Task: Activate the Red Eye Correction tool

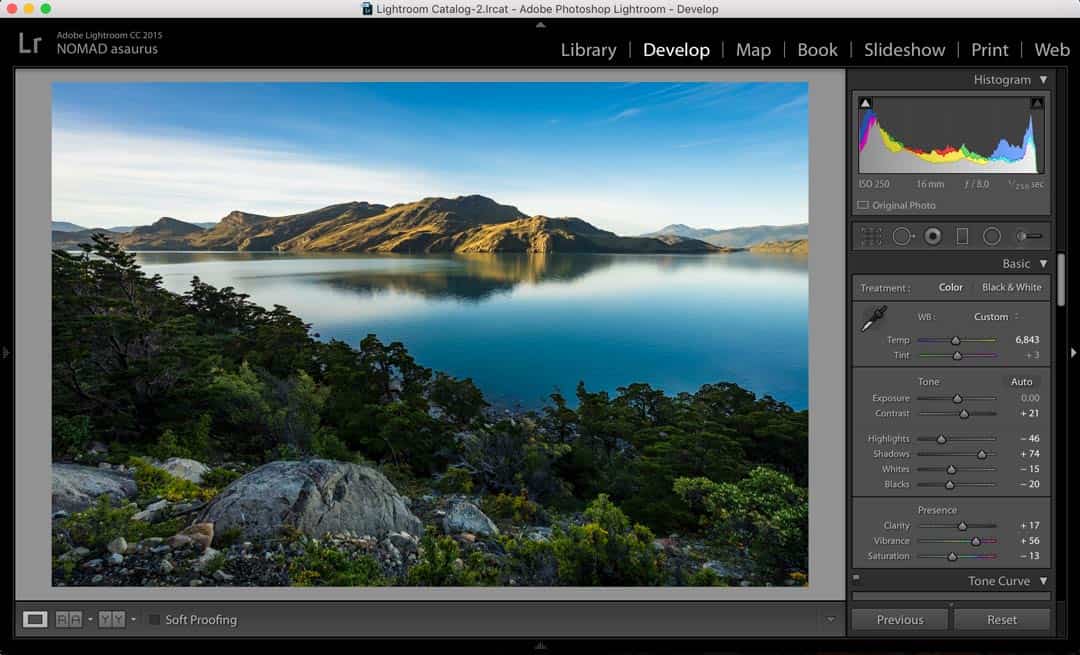Action: click(x=932, y=237)
